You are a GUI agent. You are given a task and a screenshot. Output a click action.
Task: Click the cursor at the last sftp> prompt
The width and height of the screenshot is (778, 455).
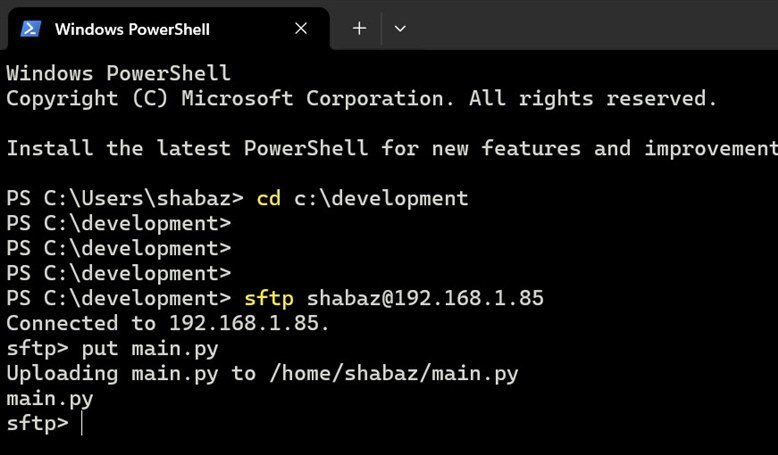83,423
